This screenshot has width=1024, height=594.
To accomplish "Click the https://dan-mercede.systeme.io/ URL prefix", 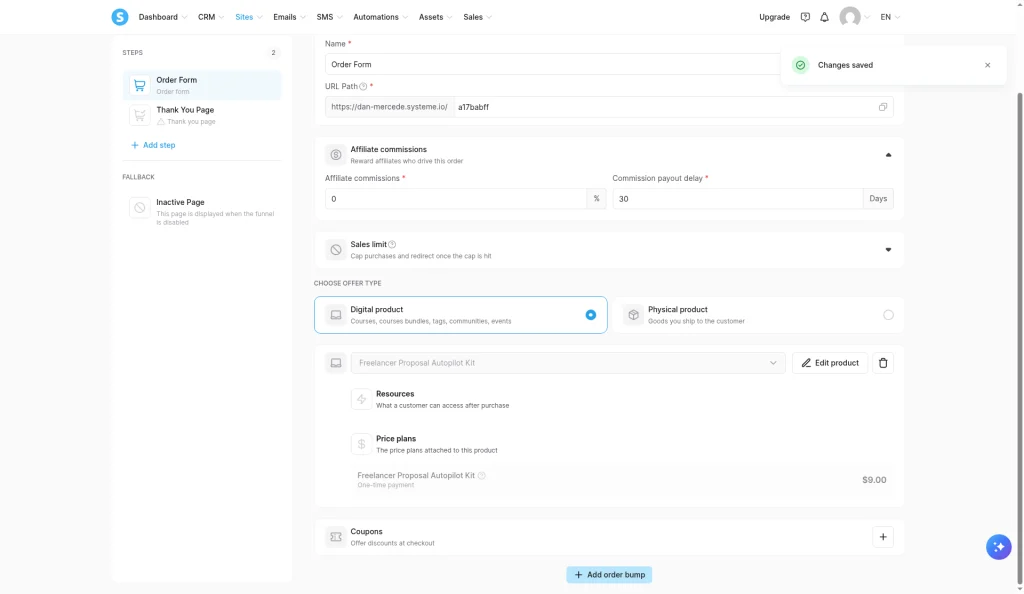I will [x=389, y=107].
